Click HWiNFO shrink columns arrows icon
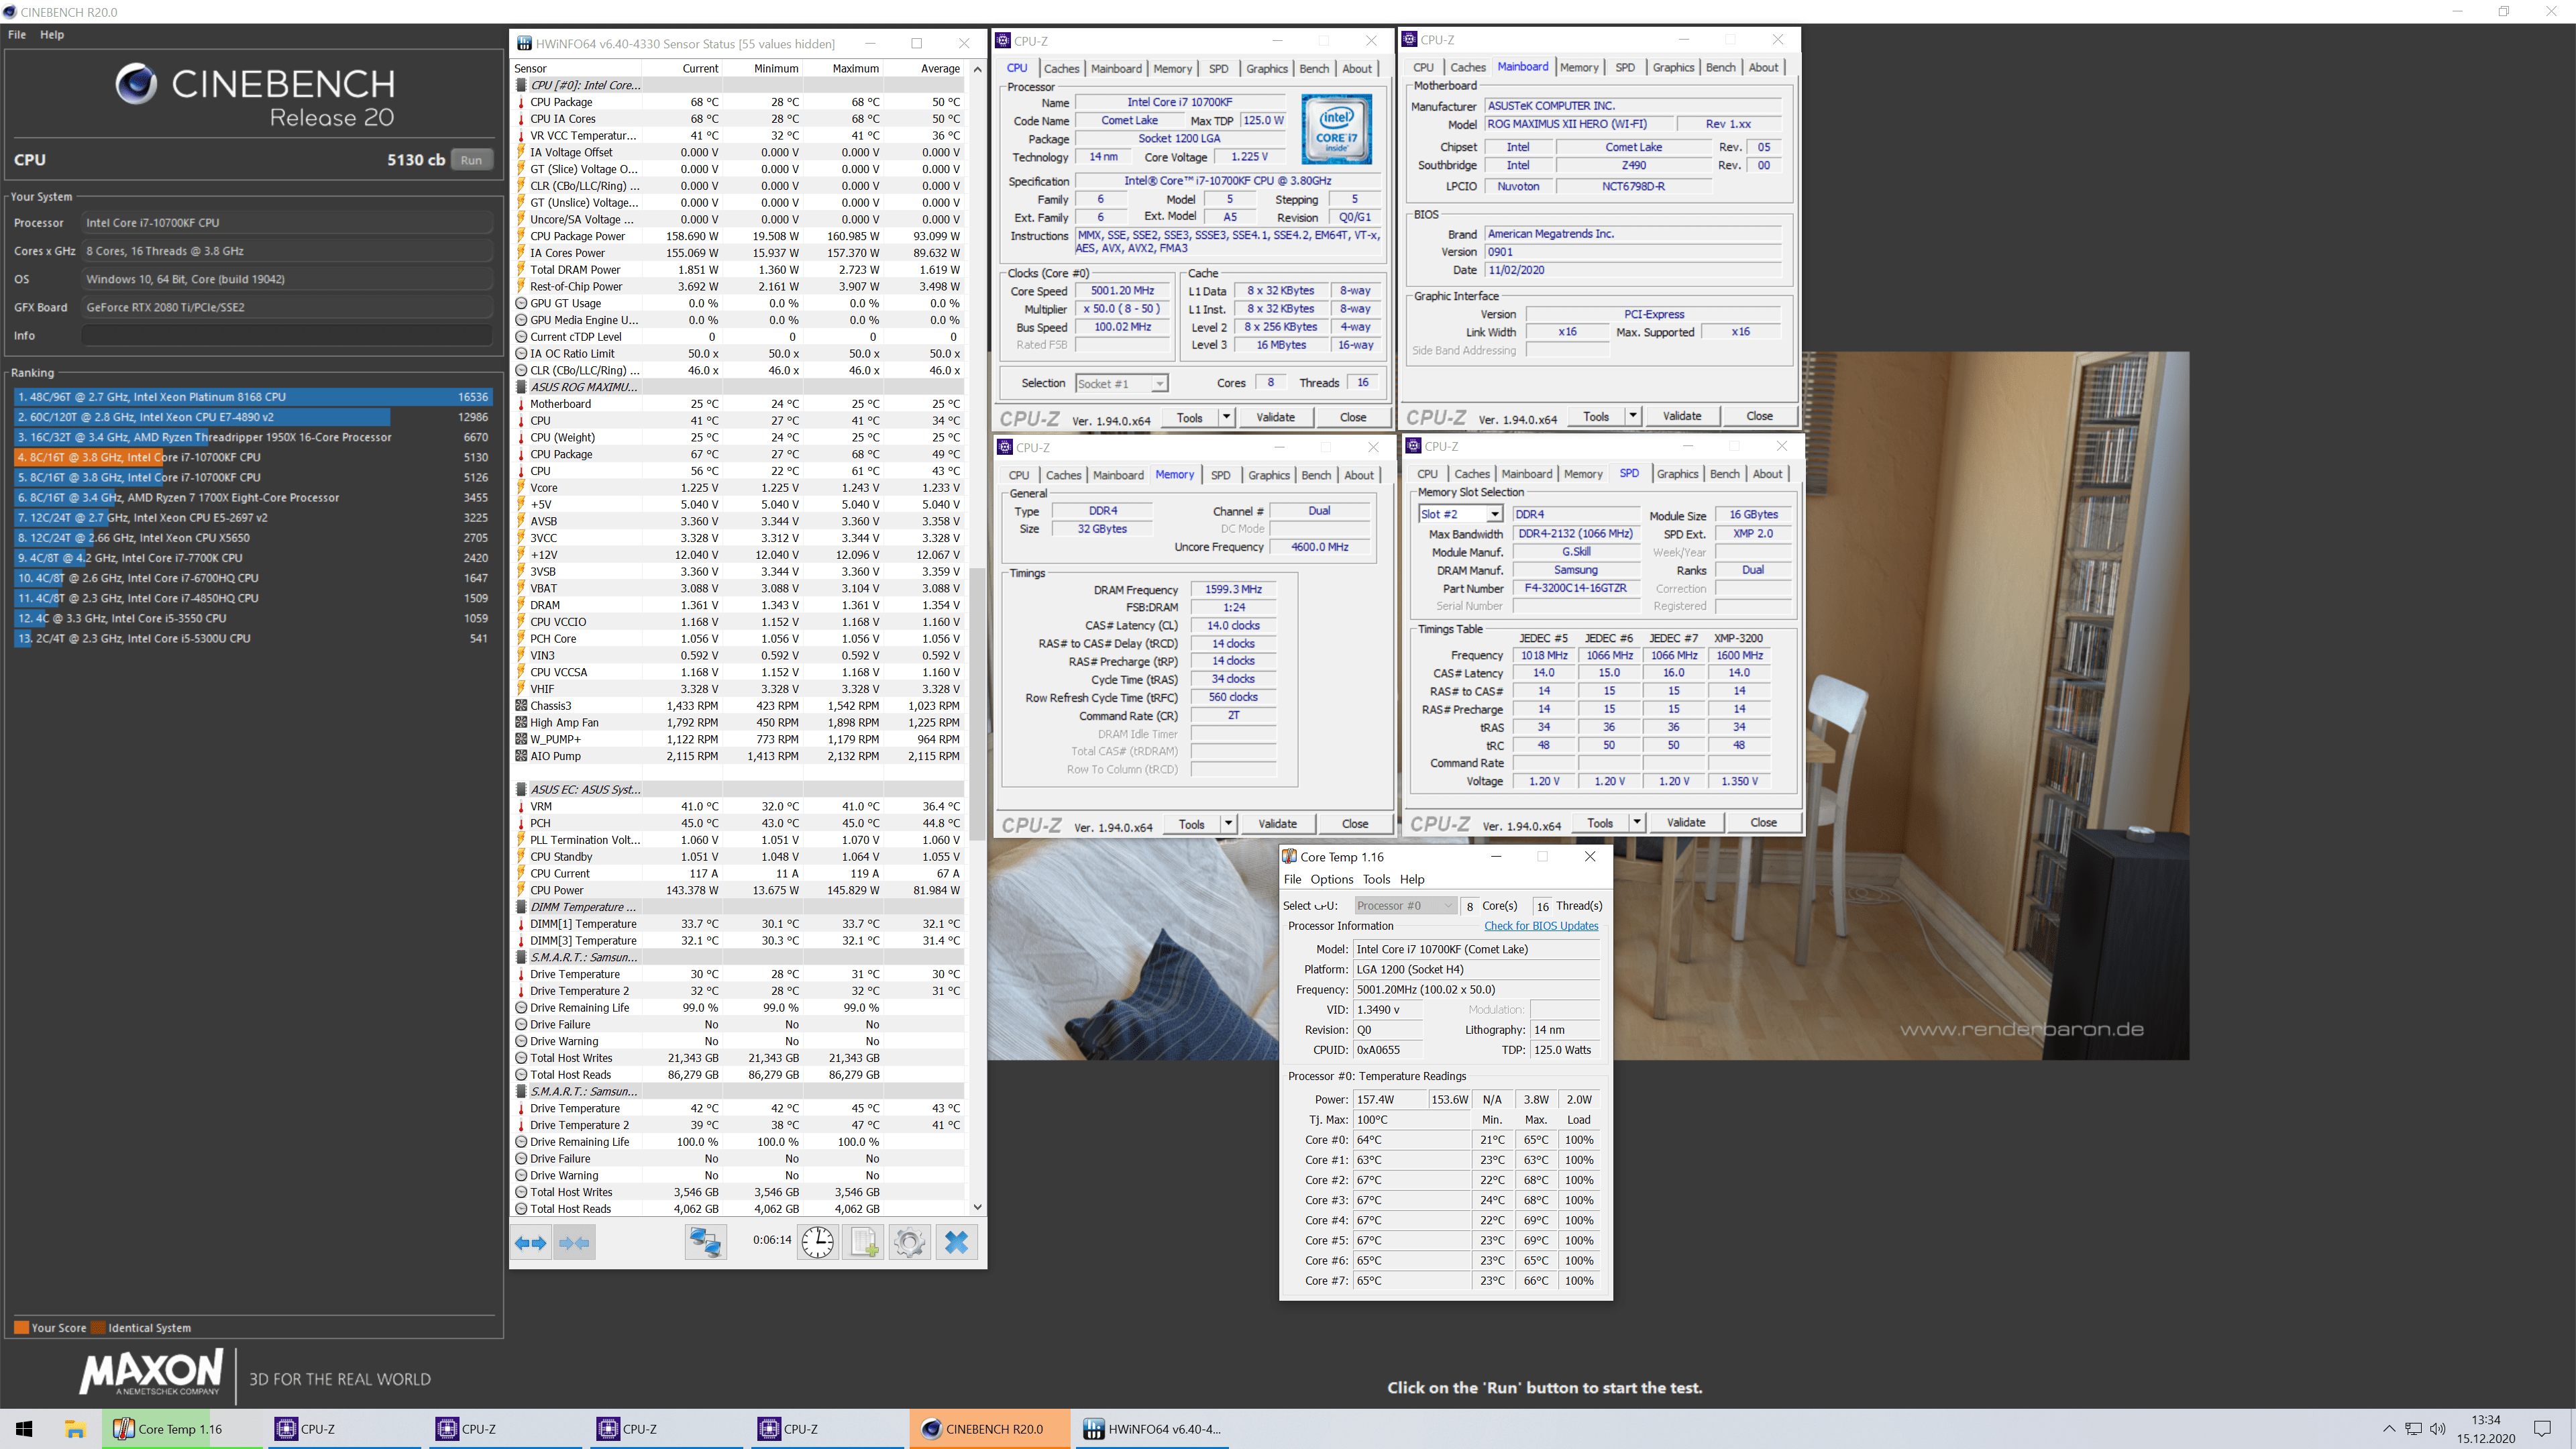2576x1449 pixels. 574,1243
